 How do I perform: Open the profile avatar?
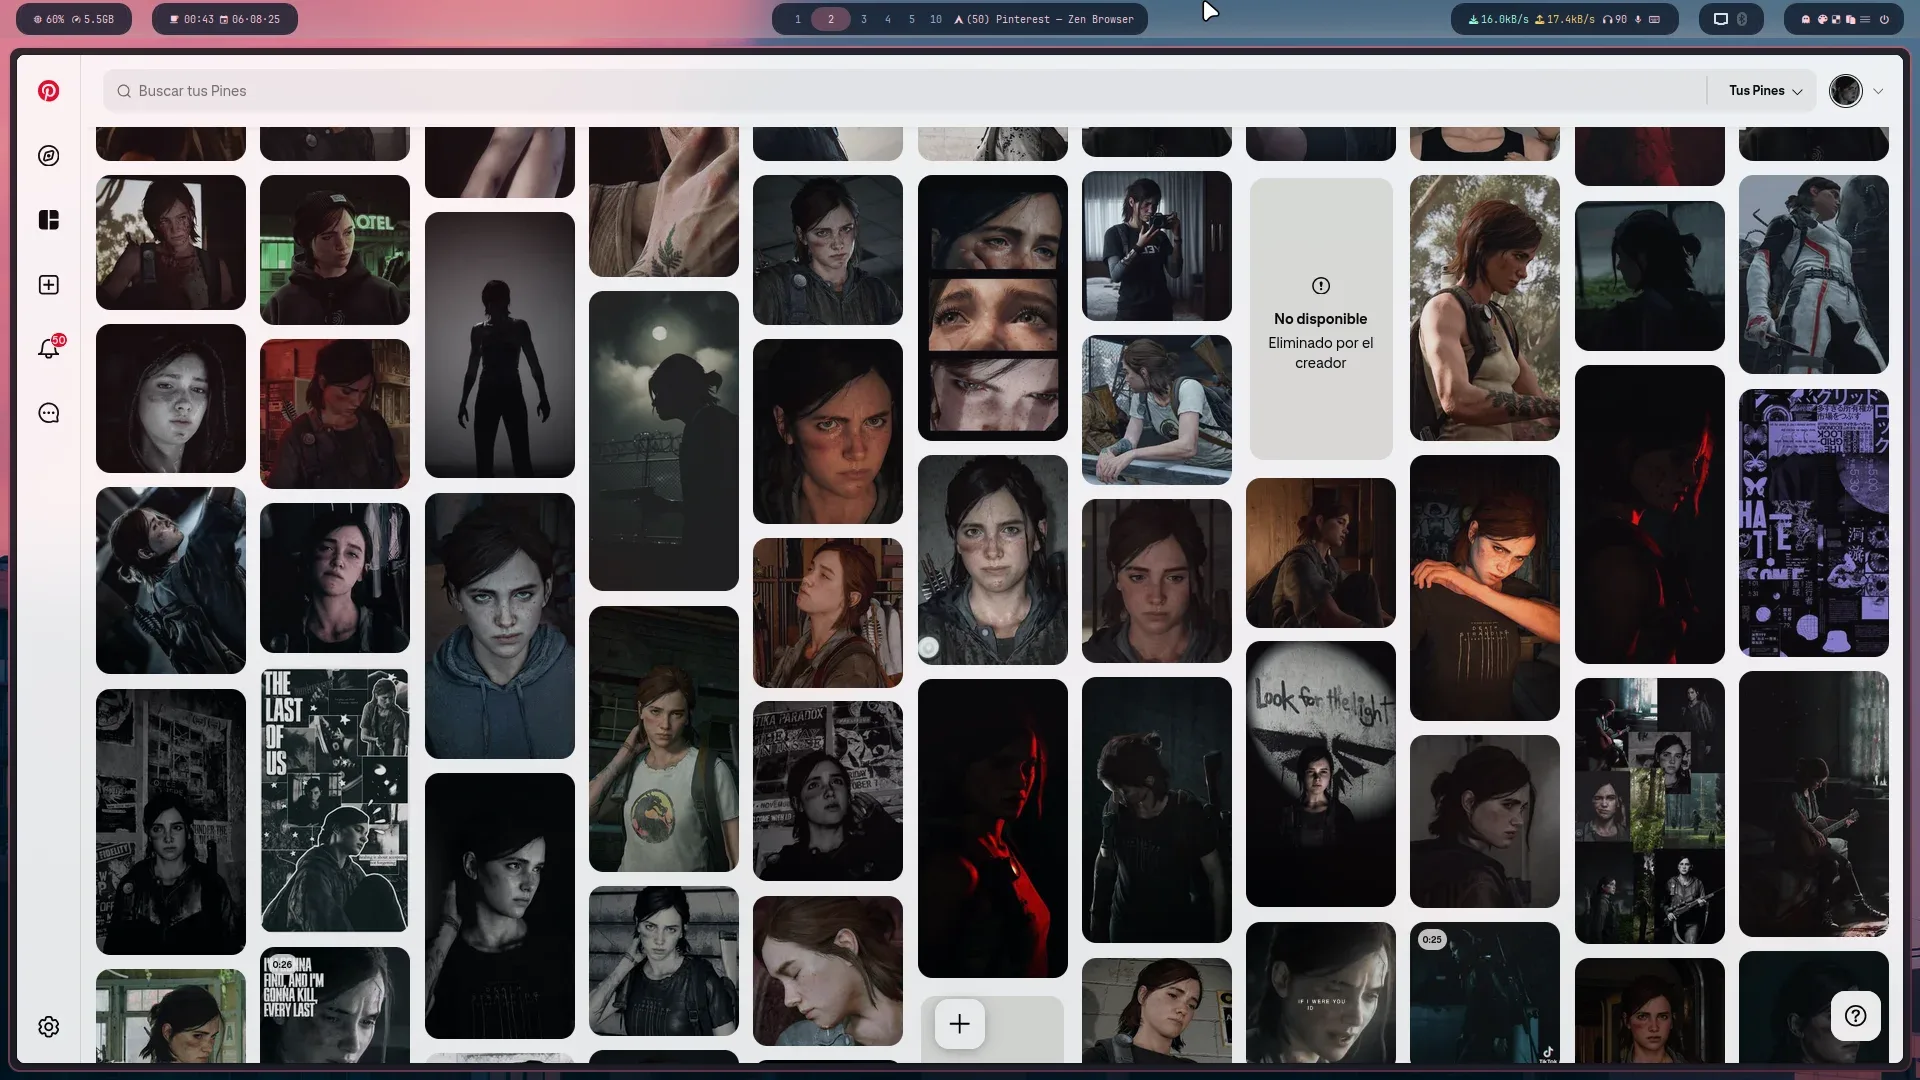point(1845,91)
